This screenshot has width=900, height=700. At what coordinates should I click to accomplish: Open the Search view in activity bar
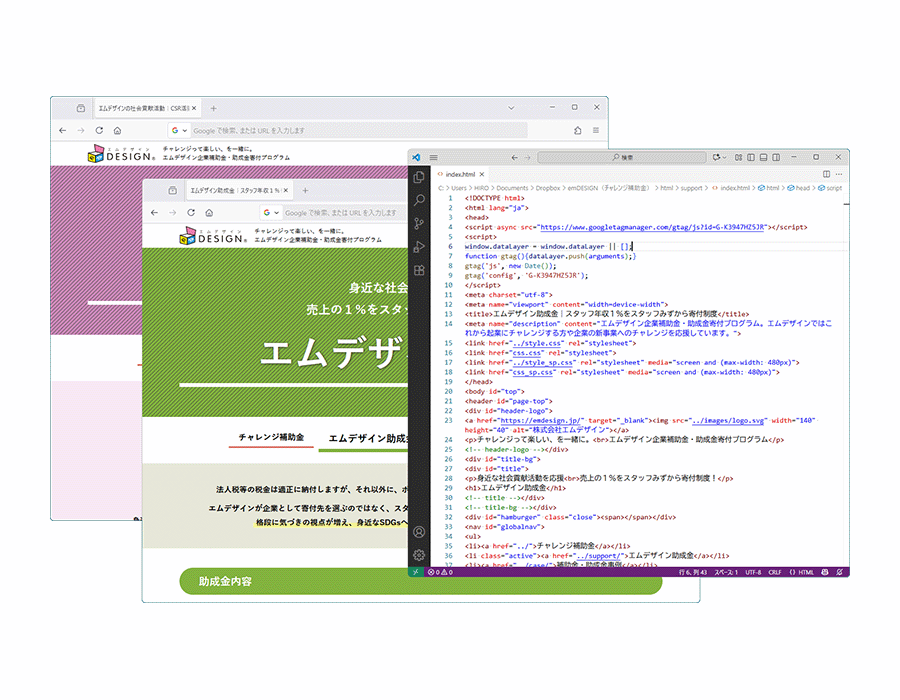pyautogui.click(x=420, y=201)
